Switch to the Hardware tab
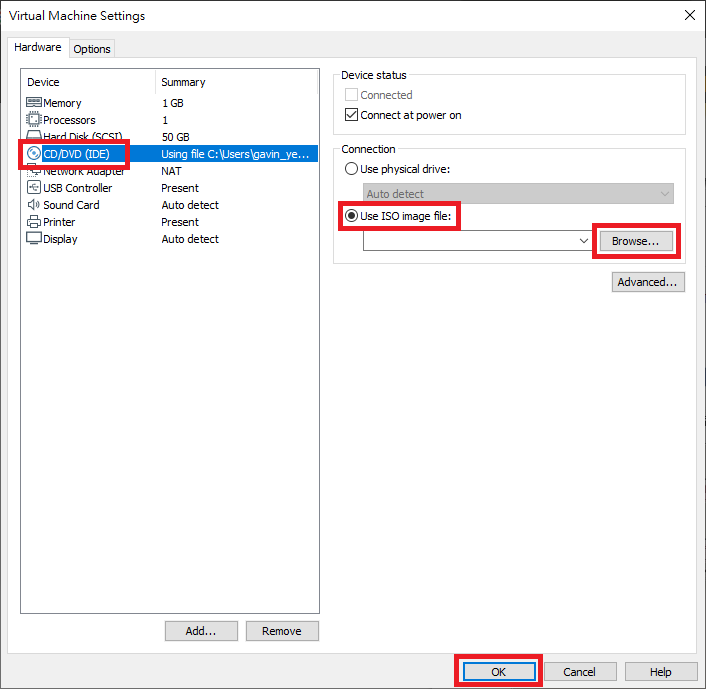 click(38, 47)
